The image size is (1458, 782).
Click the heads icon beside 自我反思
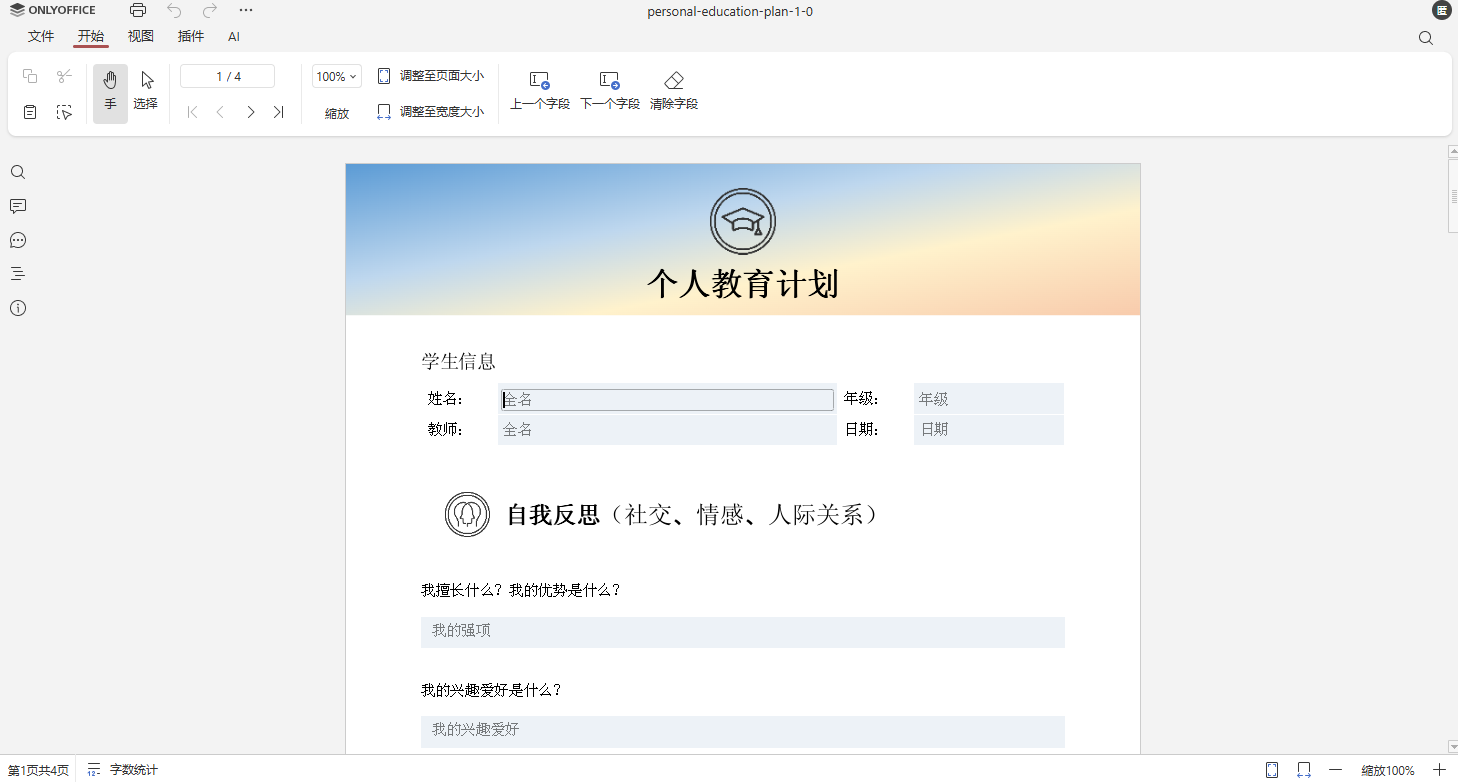pyautogui.click(x=467, y=514)
